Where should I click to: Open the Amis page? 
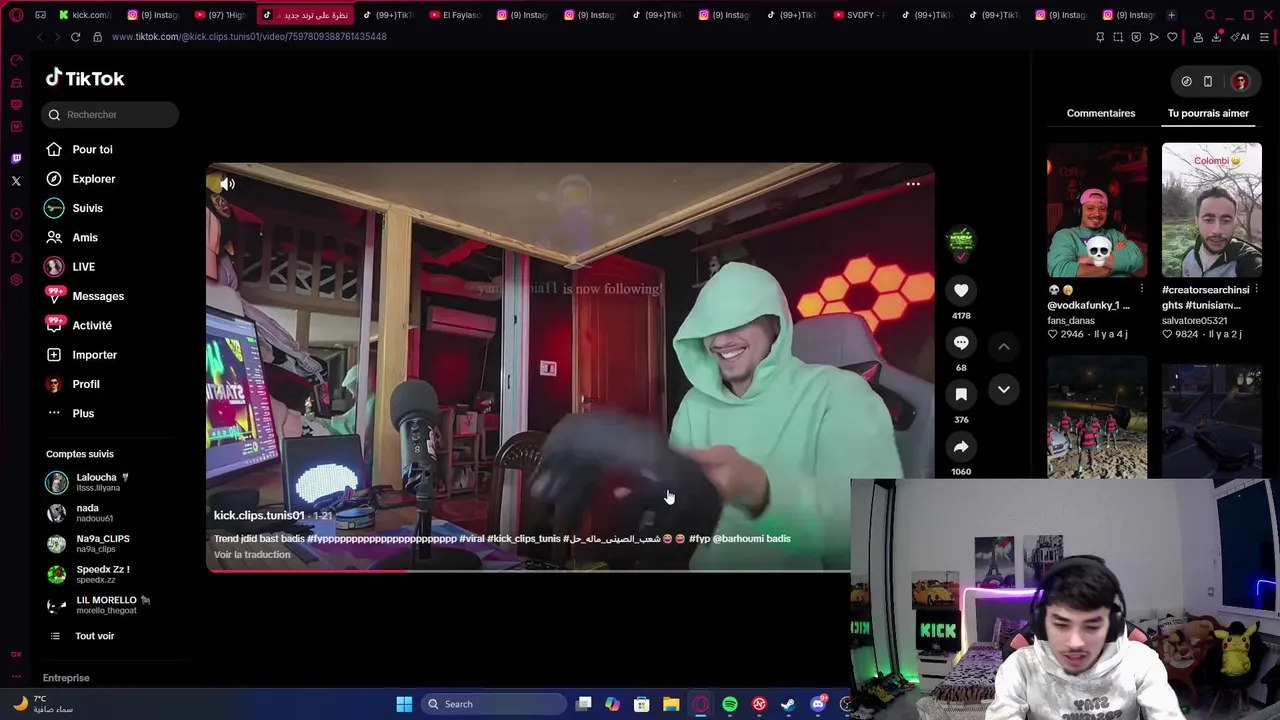click(x=71, y=237)
